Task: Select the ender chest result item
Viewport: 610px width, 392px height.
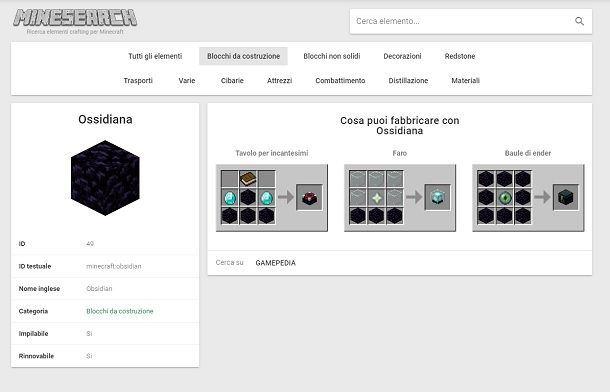Action: 566,198
